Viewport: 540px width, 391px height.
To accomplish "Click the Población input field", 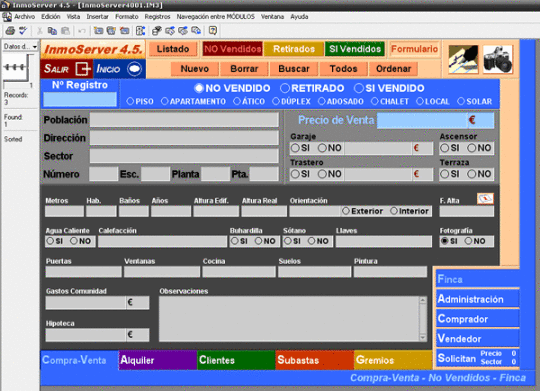I will pos(184,120).
